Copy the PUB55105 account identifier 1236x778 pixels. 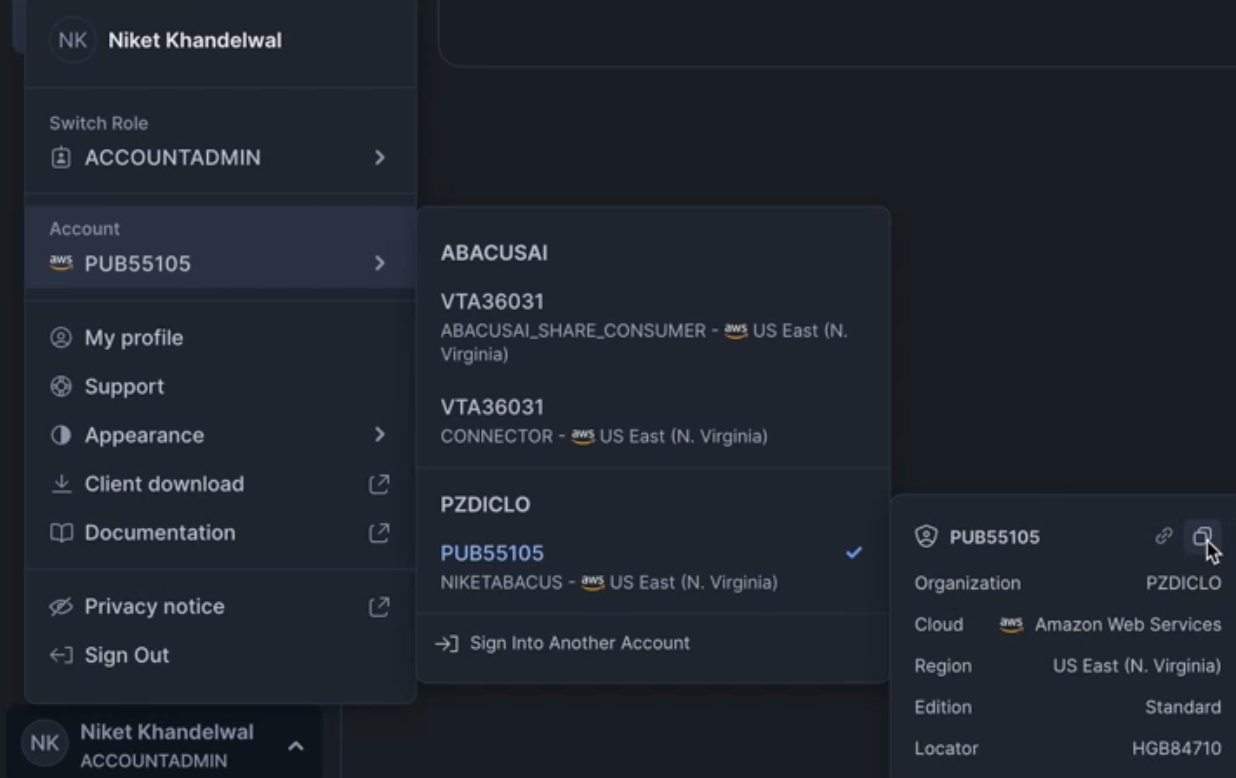point(1202,537)
